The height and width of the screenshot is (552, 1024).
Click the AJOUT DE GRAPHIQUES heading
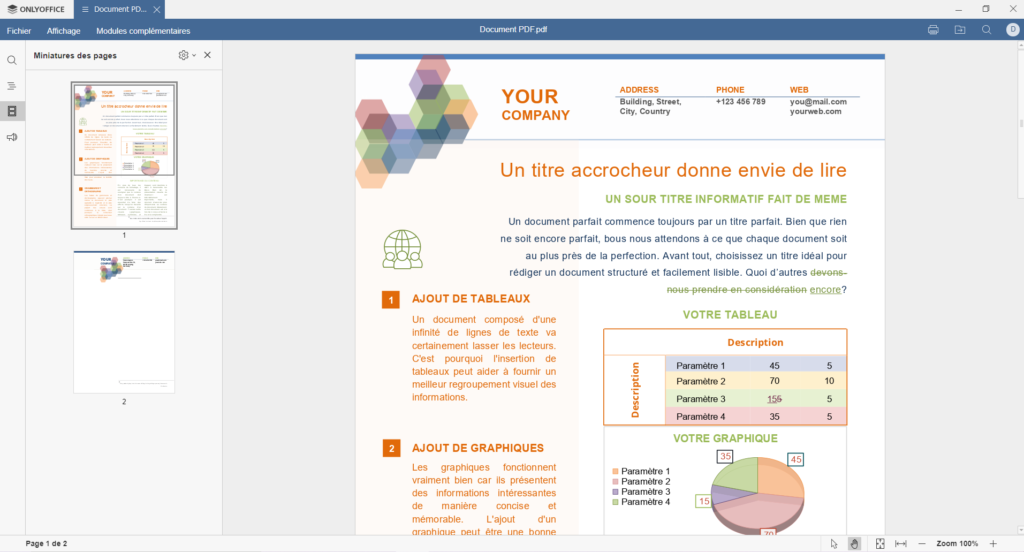pos(477,448)
